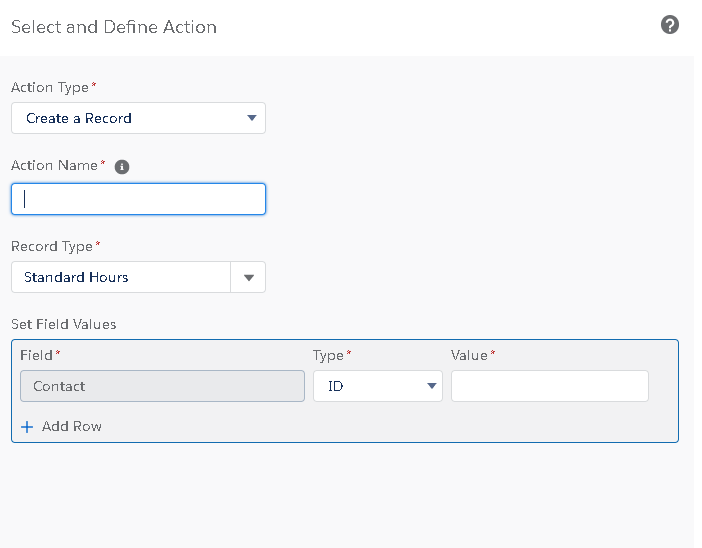Click the Field column header label
702x548 pixels.
(x=36, y=355)
